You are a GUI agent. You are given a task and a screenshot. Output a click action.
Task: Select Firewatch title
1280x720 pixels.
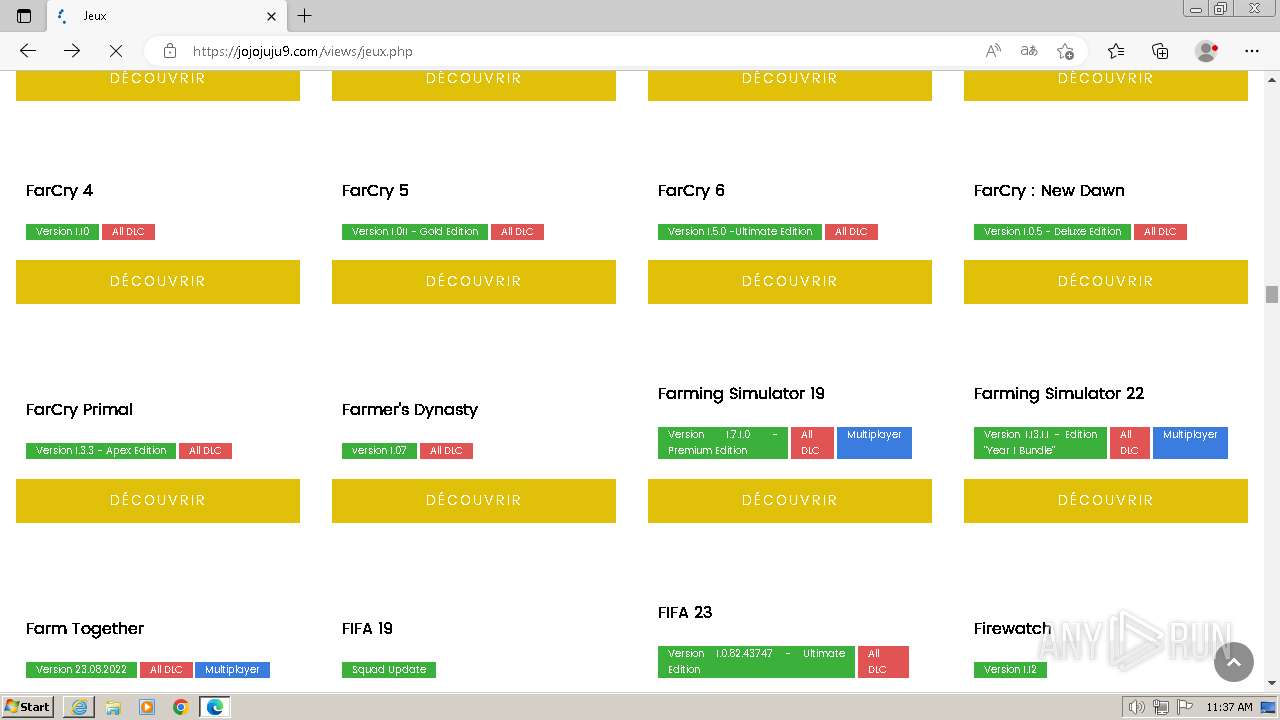click(1012, 629)
